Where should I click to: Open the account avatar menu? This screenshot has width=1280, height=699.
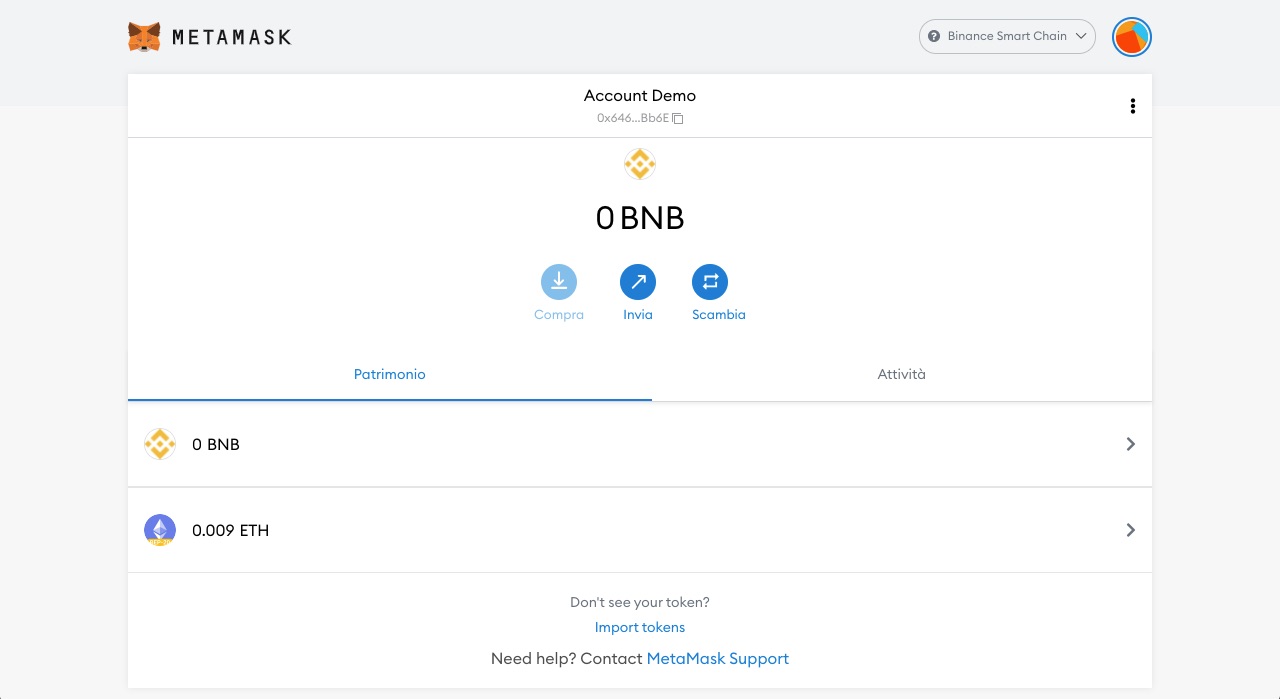(1132, 37)
